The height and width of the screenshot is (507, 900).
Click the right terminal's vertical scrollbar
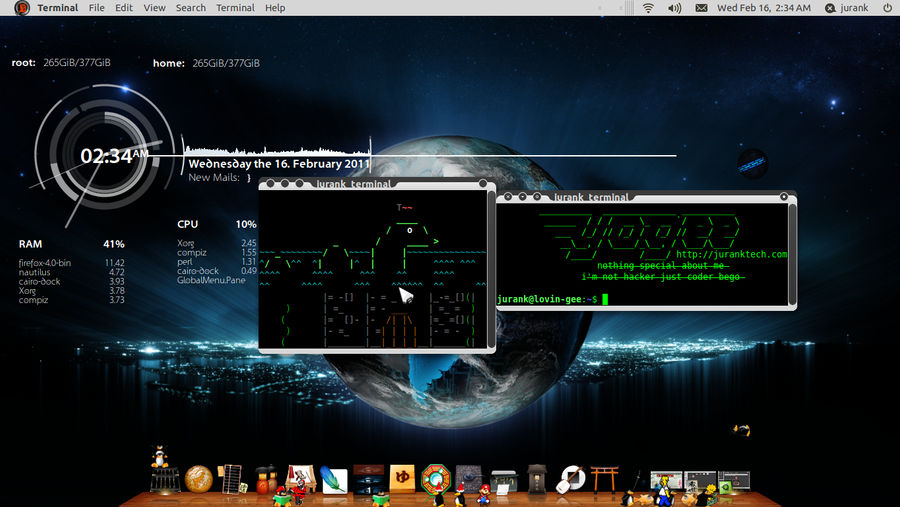click(x=792, y=254)
